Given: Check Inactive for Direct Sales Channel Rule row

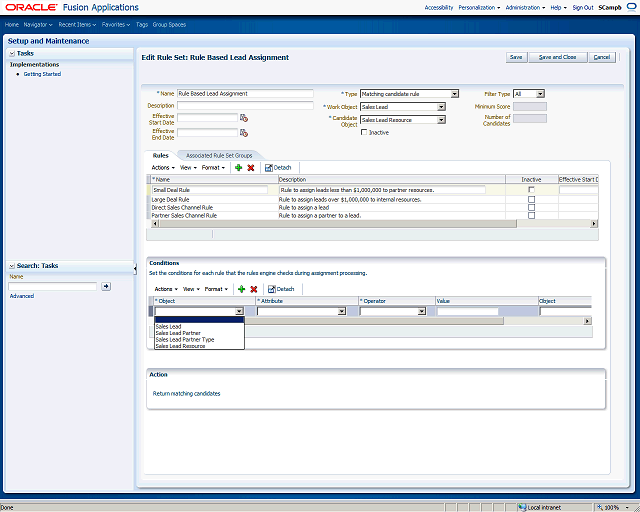Looking at the screenshot, I should (531, 207).
